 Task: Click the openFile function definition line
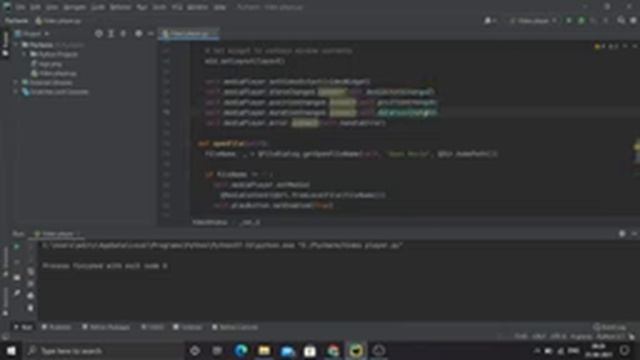(233, 144)
